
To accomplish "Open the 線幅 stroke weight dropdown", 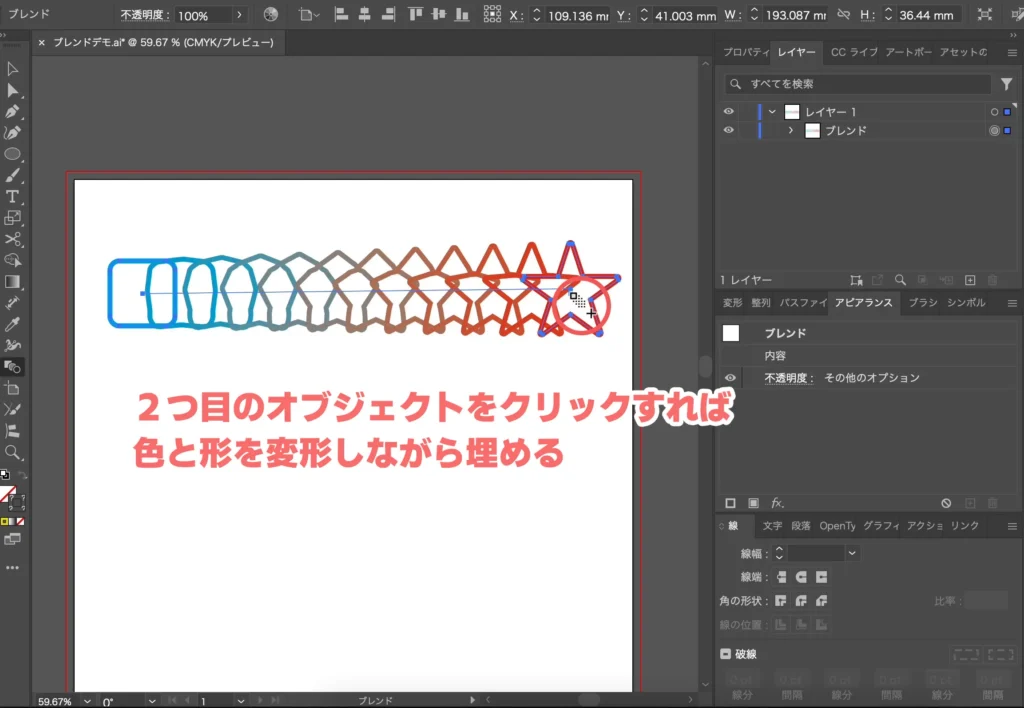I will click(853, 553).
